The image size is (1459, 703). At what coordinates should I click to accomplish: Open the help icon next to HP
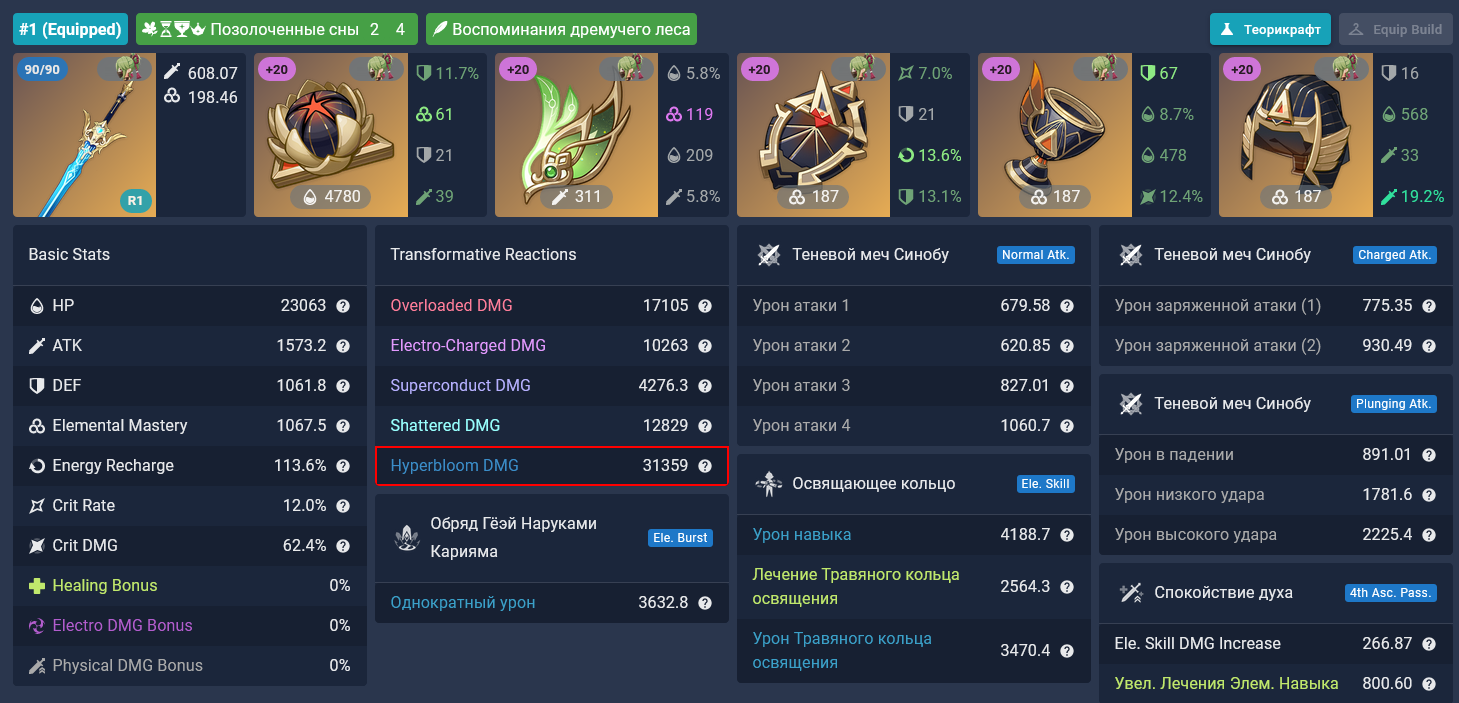[343, 306]
